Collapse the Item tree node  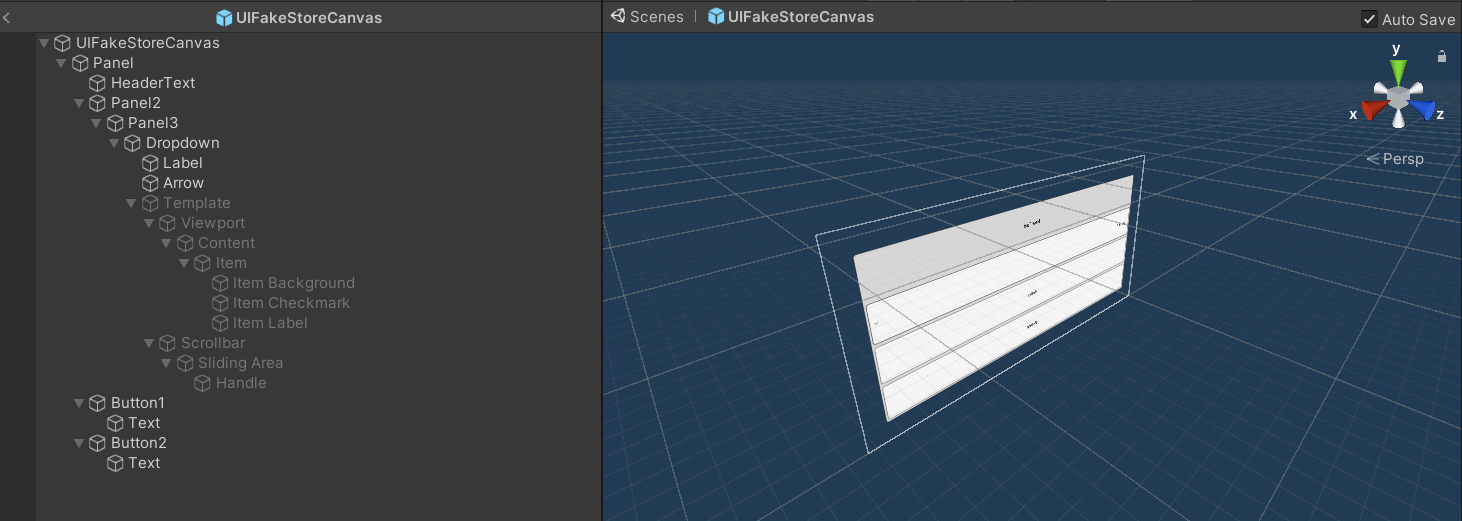coord(184,263)
